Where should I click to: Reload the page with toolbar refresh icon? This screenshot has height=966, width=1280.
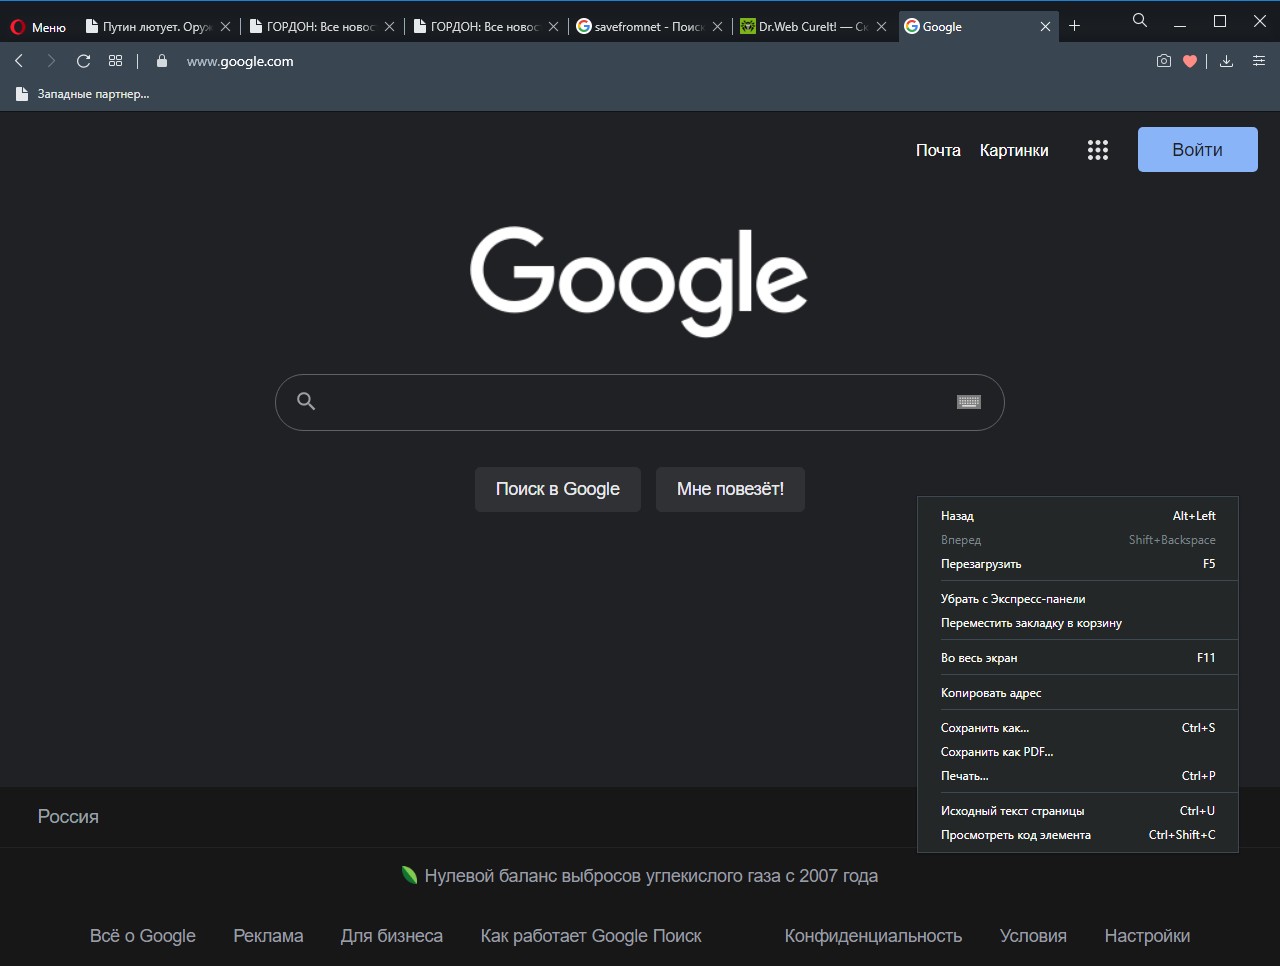(84, 61)
